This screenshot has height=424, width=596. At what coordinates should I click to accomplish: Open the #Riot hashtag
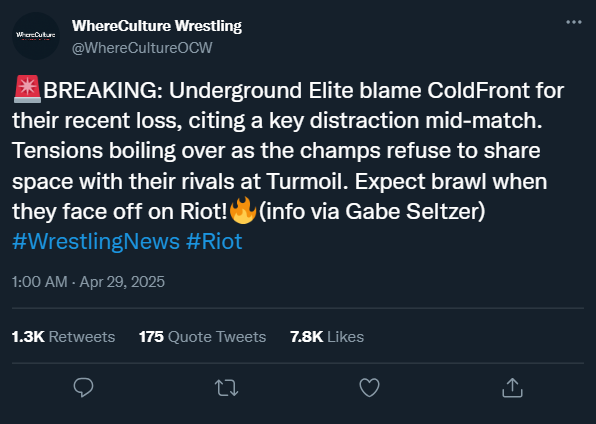pyautogui.click(x=214, y=241)
